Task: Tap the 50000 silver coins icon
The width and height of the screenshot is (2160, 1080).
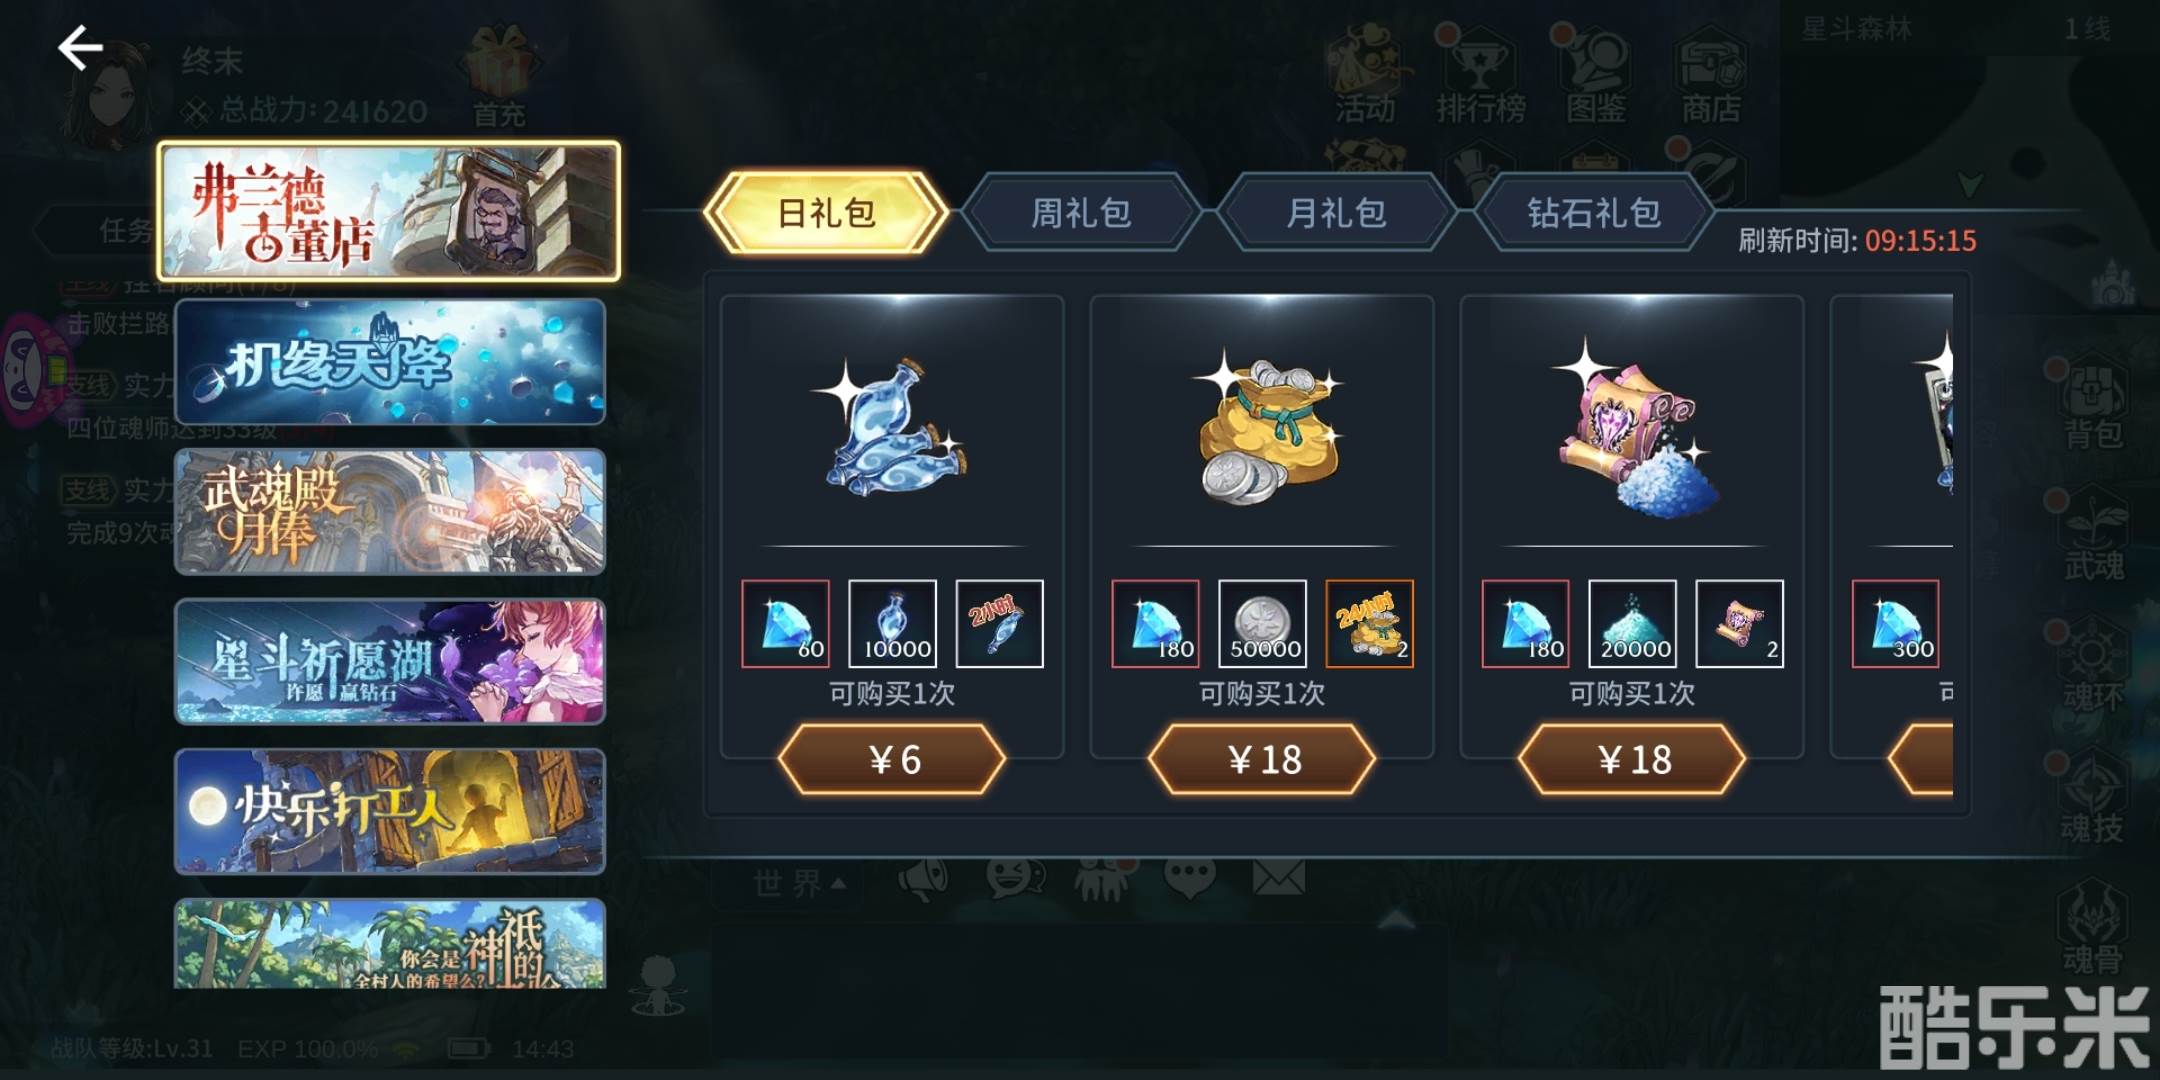Action: coord(1263,623)
